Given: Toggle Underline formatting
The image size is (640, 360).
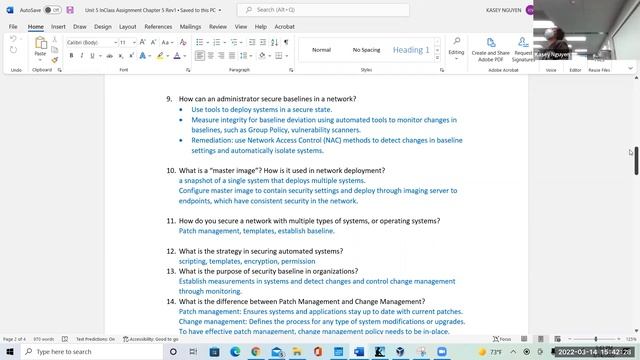Looking at the screenshot, I should pyautogui.click(x=92, y=56).
